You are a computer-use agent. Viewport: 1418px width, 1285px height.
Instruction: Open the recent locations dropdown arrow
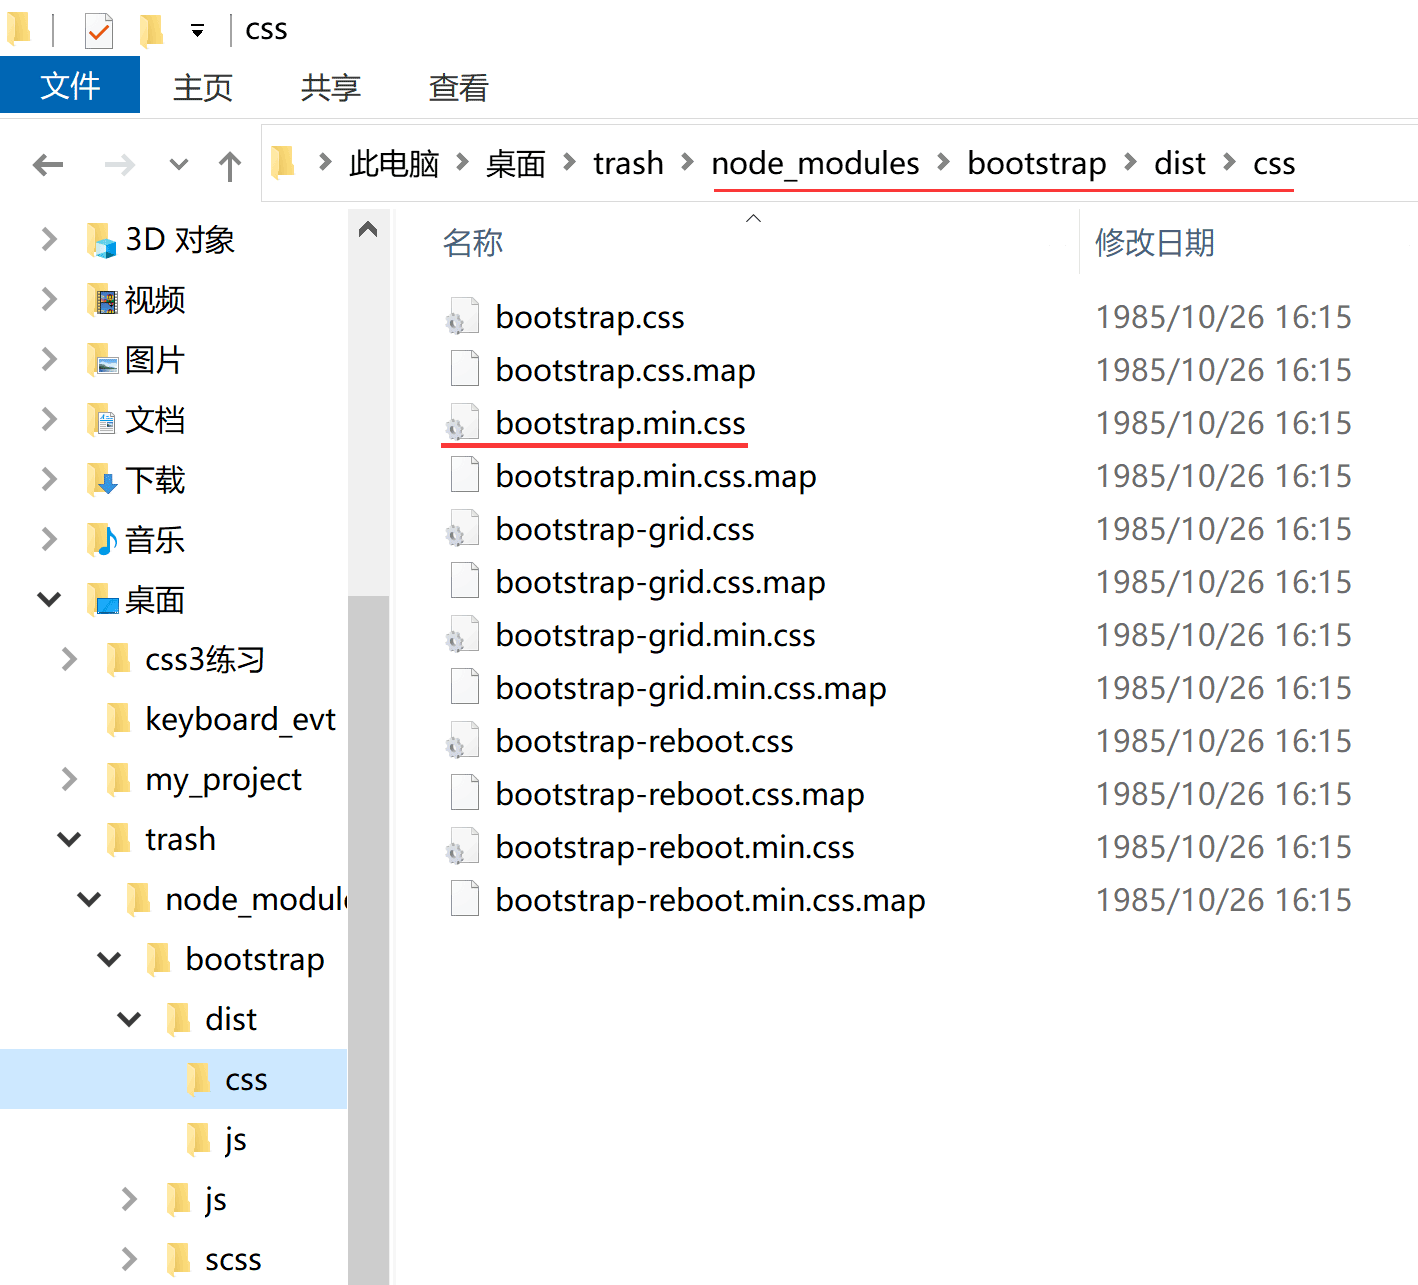point(179,164)
